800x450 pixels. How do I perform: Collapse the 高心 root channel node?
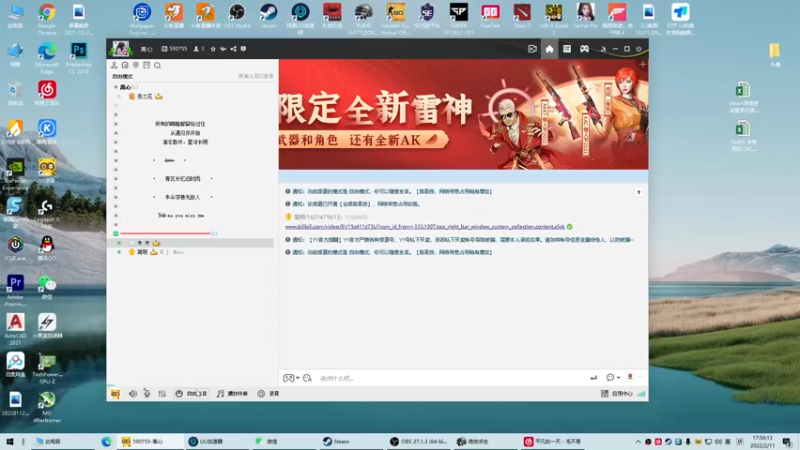[116, 87]
